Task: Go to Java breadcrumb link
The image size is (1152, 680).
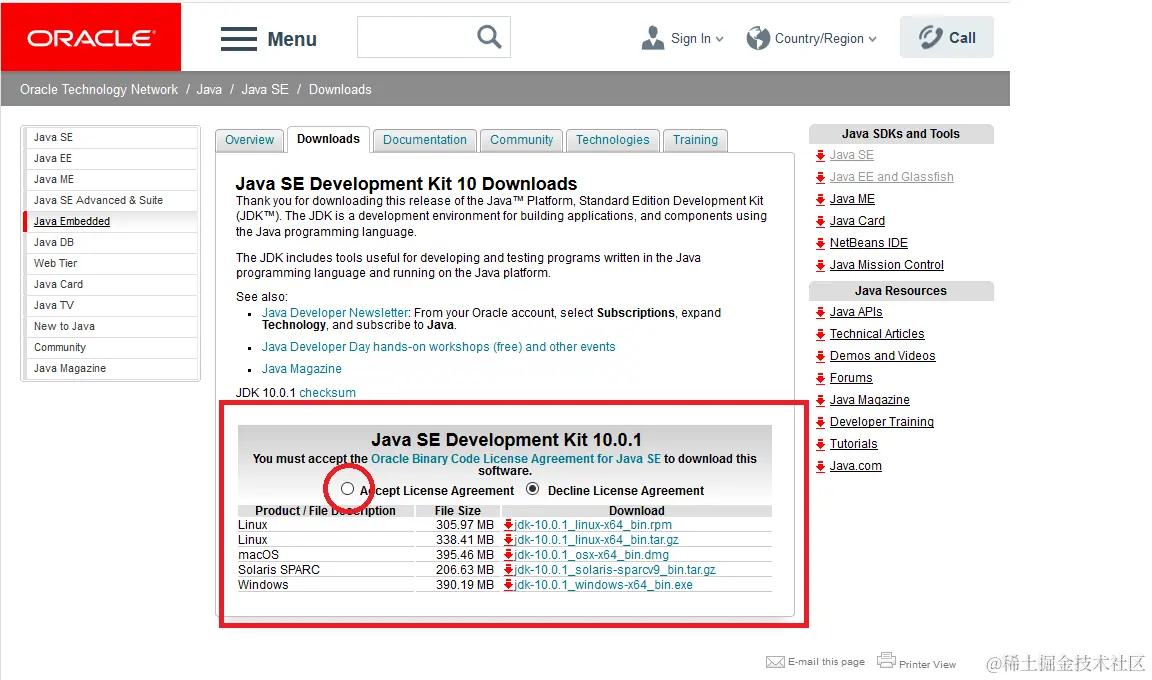Action: click(209, 90)
